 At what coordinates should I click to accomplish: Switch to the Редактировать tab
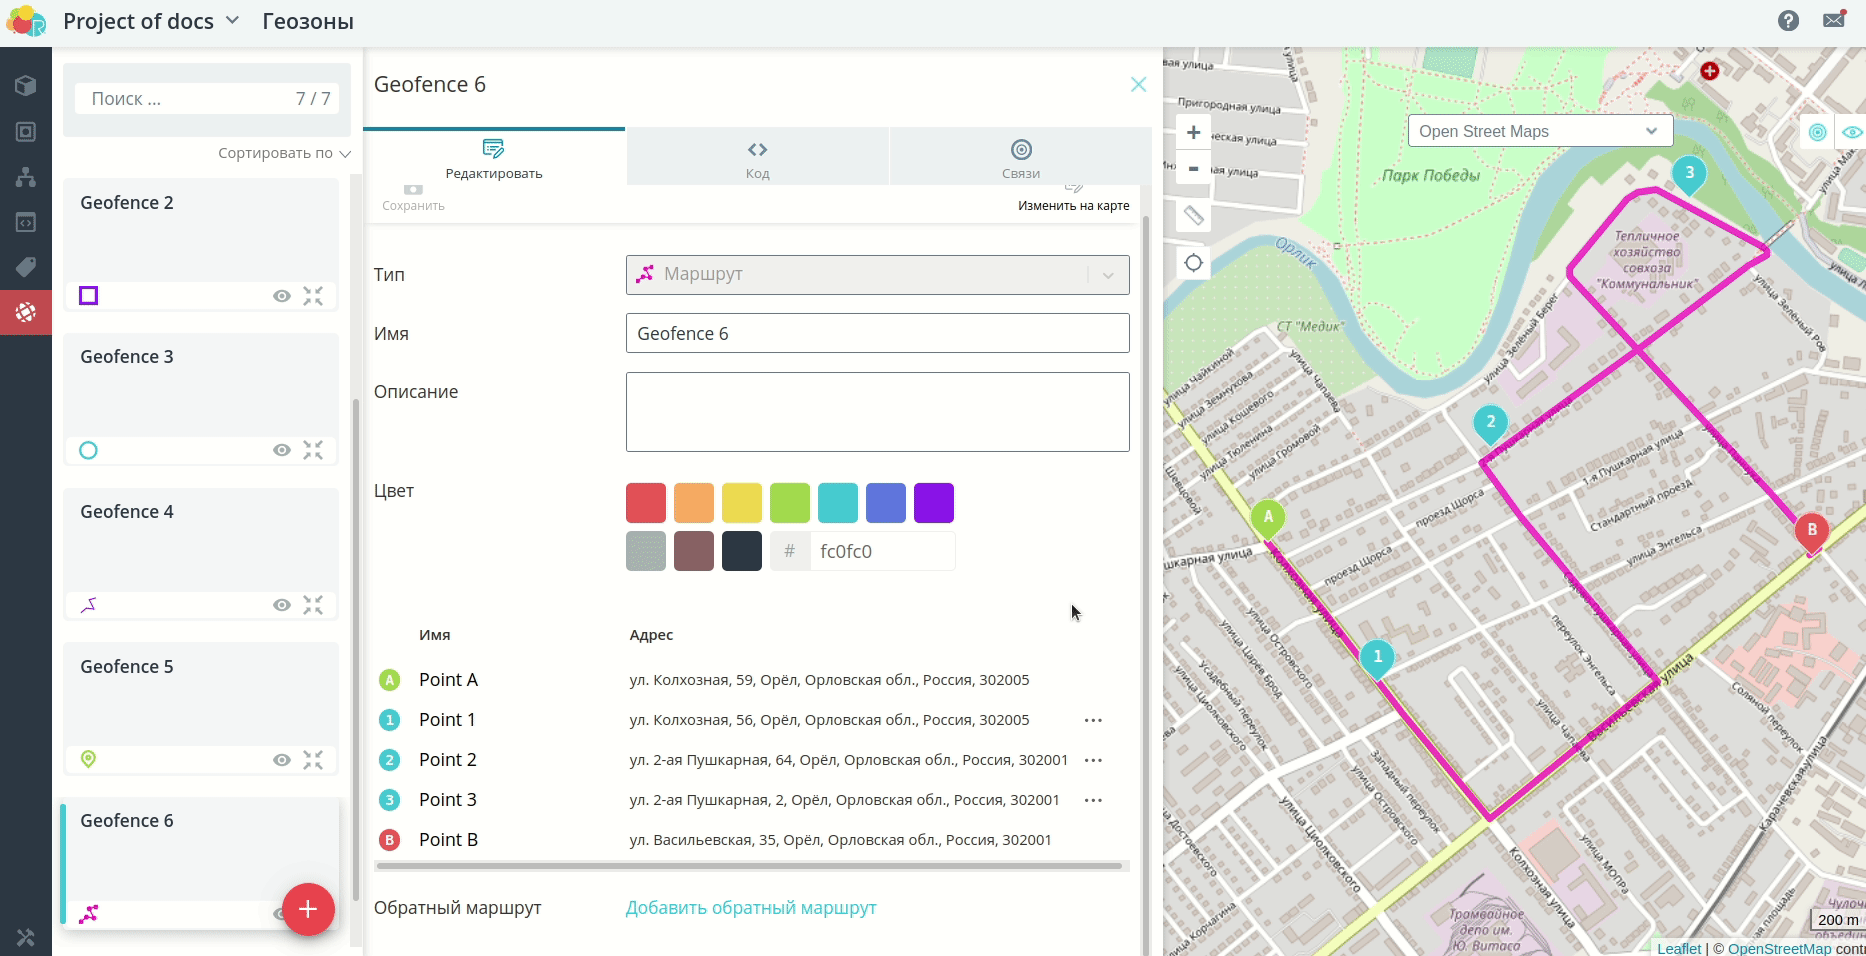494,159
